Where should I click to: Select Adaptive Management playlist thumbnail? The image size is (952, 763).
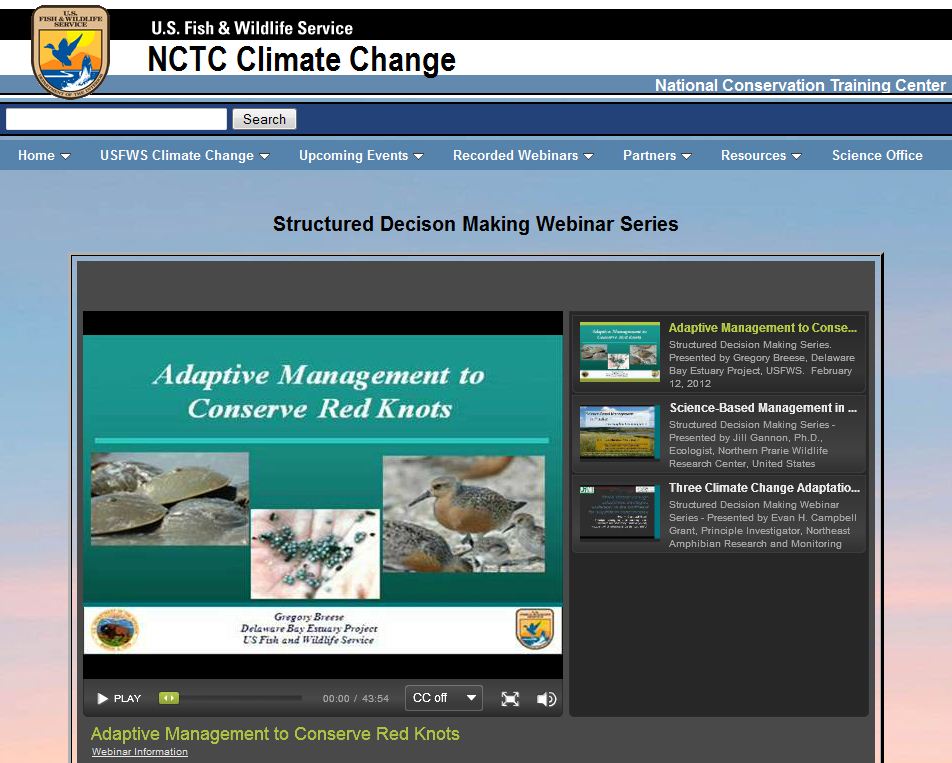pos(620,351)
